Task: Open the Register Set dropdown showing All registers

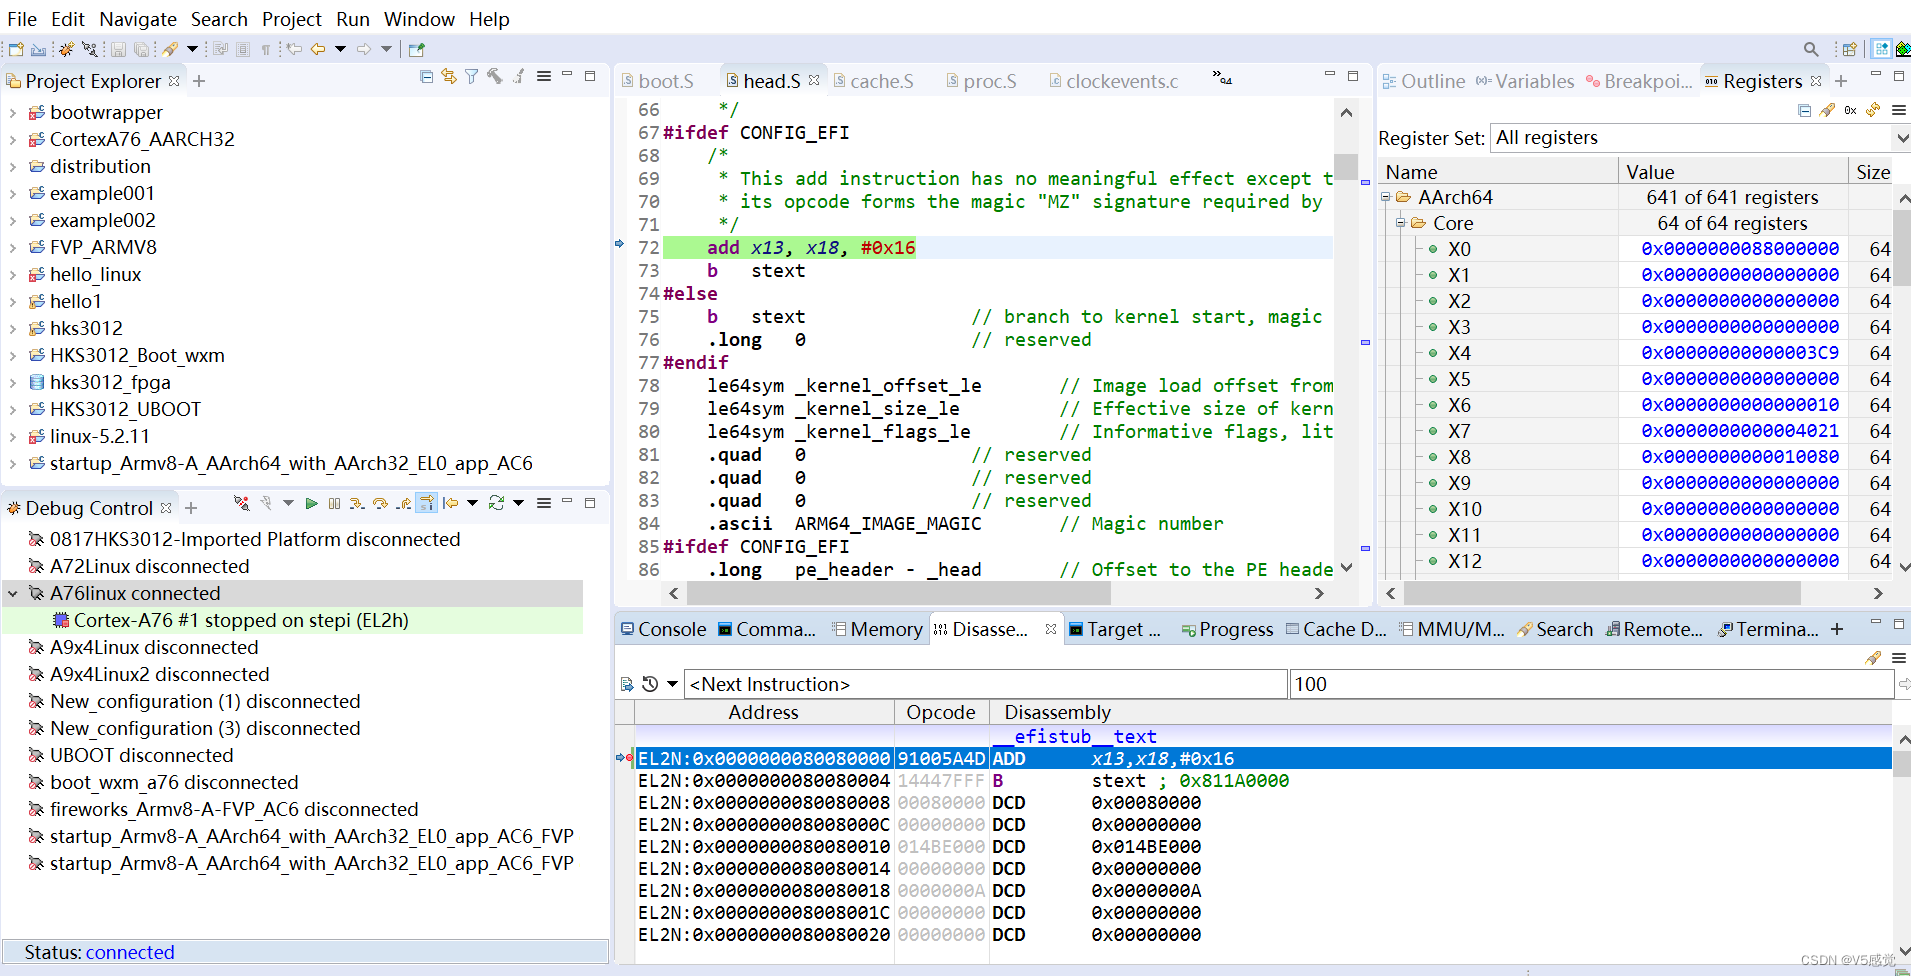Action: [1902, 138]
